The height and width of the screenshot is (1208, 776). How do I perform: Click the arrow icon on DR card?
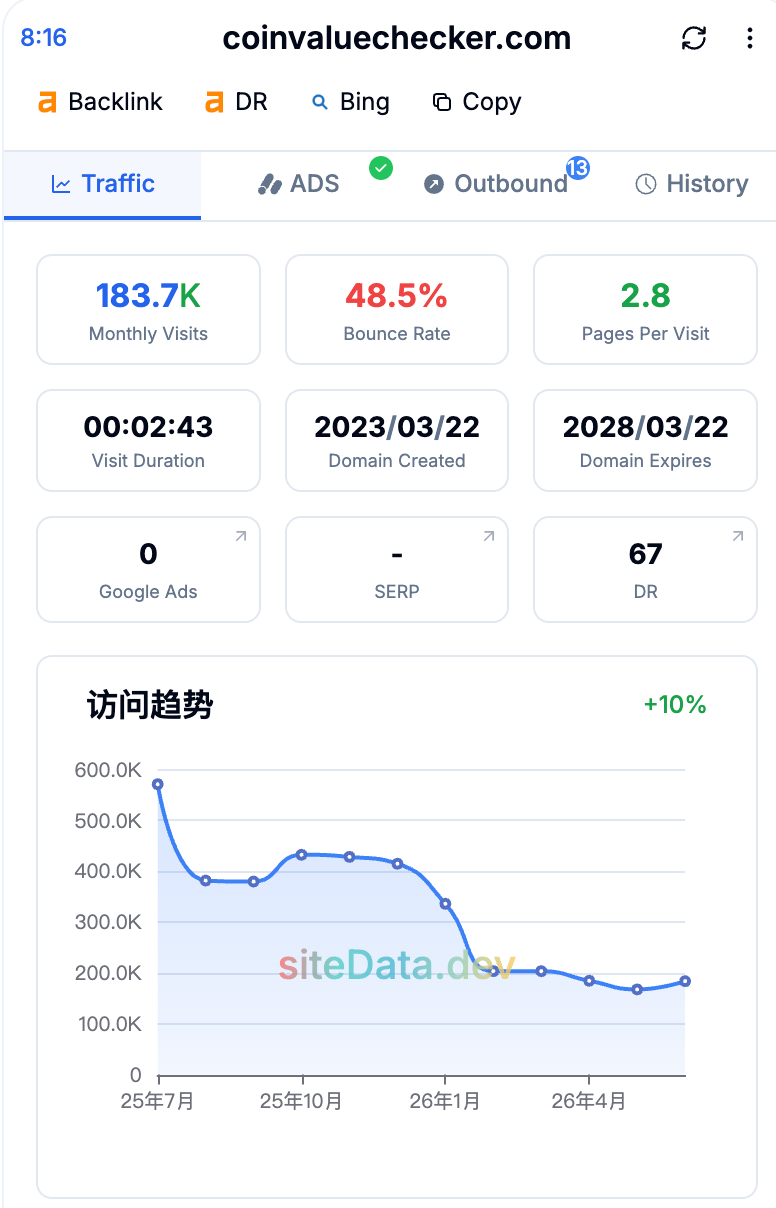(x=737, y=537)
